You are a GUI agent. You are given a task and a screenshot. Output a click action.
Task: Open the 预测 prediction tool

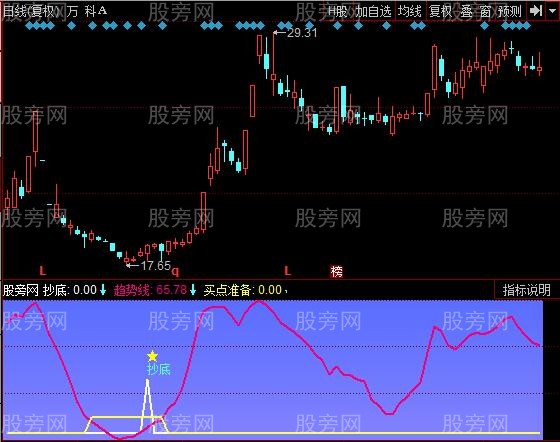coord(510,11)
